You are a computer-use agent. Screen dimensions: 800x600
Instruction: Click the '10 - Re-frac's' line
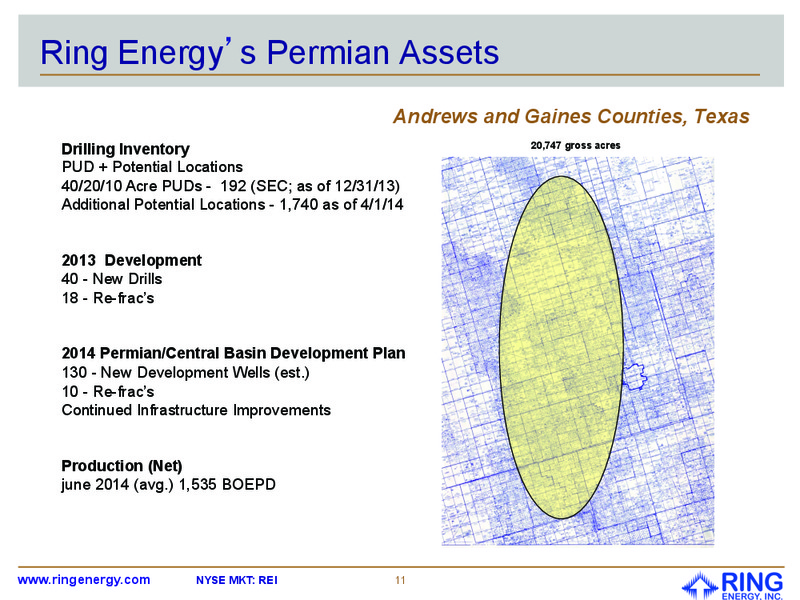[x=108, y=391]
